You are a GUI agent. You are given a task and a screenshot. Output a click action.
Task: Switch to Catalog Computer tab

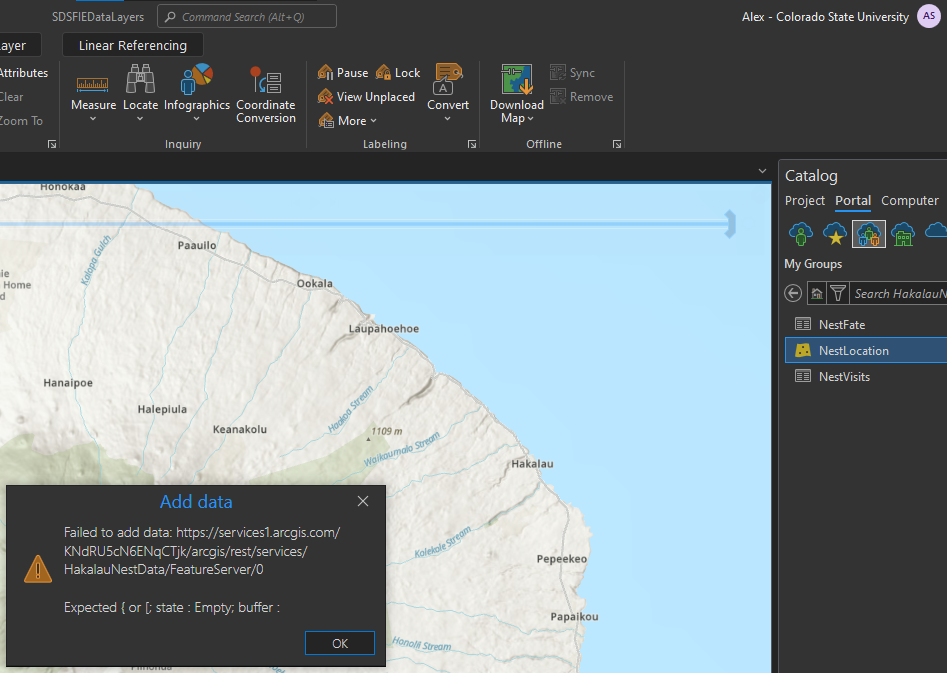(910, 201)
